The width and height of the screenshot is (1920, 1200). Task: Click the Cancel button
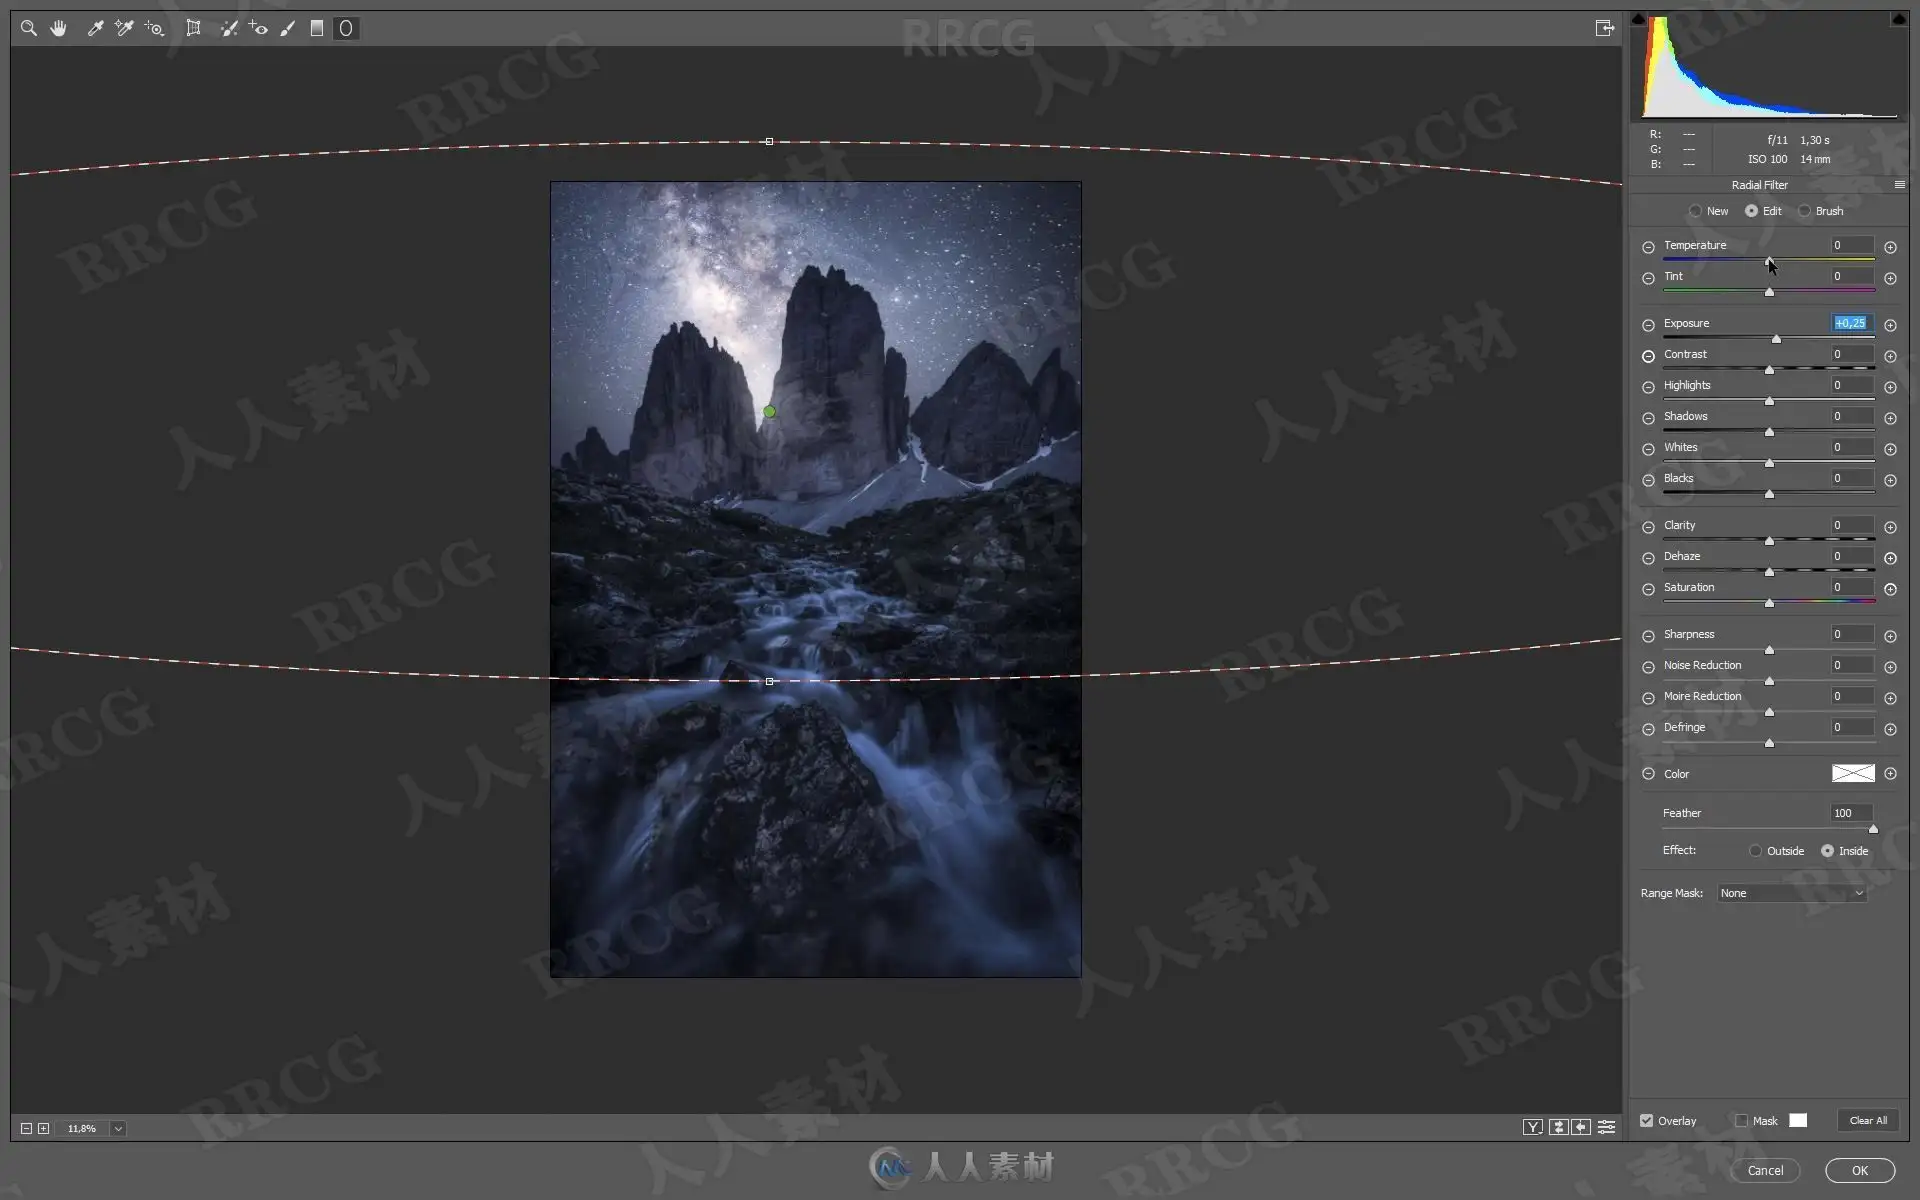[1765, 1171]
